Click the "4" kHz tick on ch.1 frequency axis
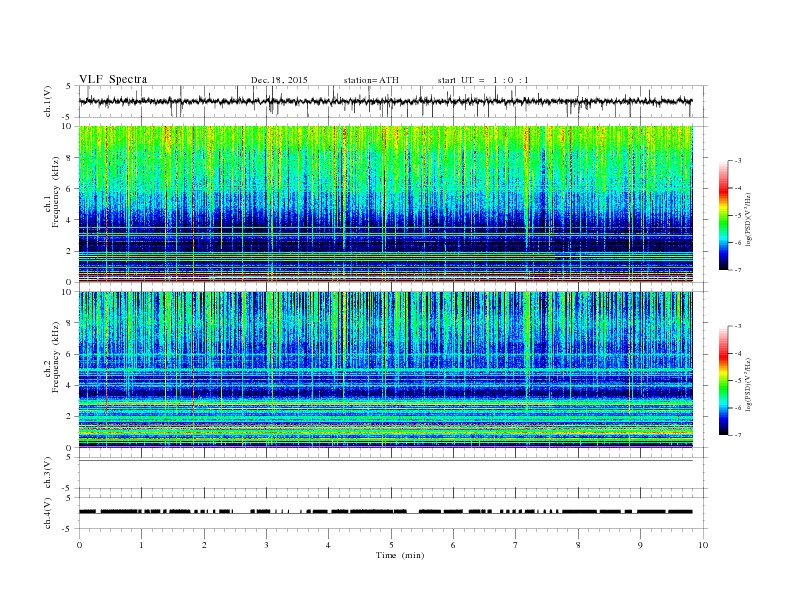The width and height of the screenshot is (792, 612). tap(70, 220)
